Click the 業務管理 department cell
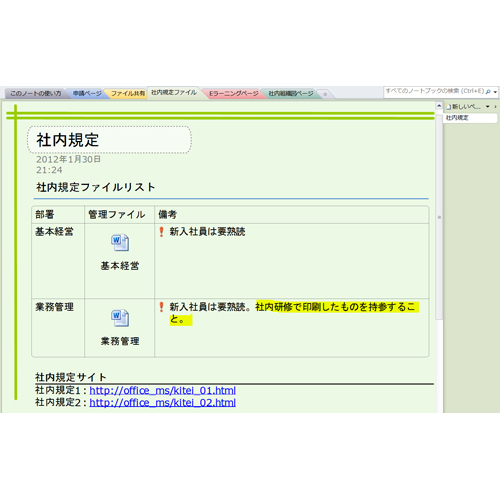The image size is (500, 500). (58, 328)
